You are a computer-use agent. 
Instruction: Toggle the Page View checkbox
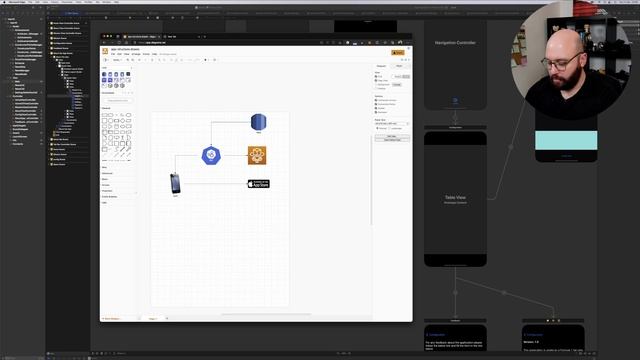(376, 80)
